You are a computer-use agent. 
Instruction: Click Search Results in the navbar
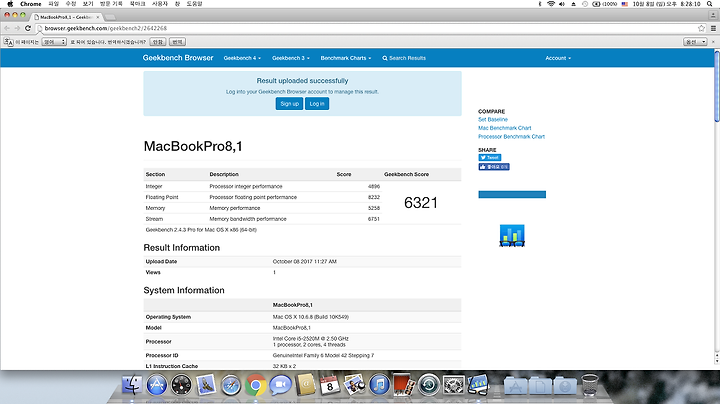tap(404, 58)
